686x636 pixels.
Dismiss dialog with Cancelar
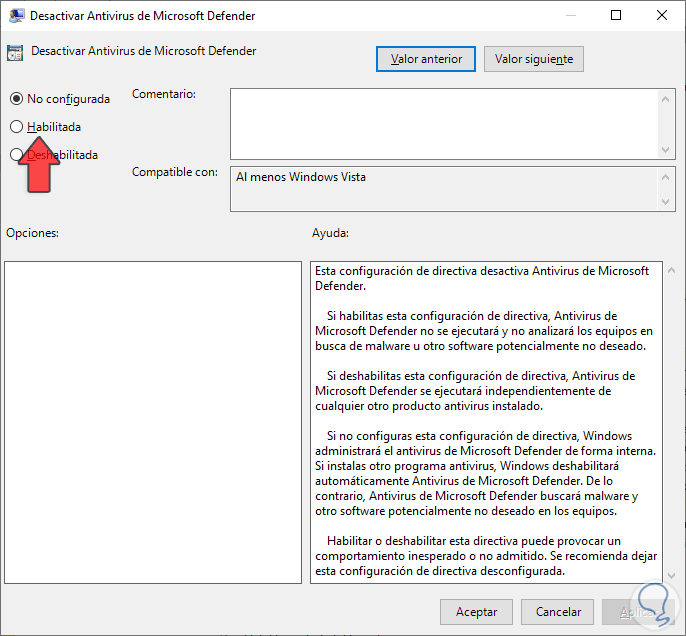click(x=558, y=612)
